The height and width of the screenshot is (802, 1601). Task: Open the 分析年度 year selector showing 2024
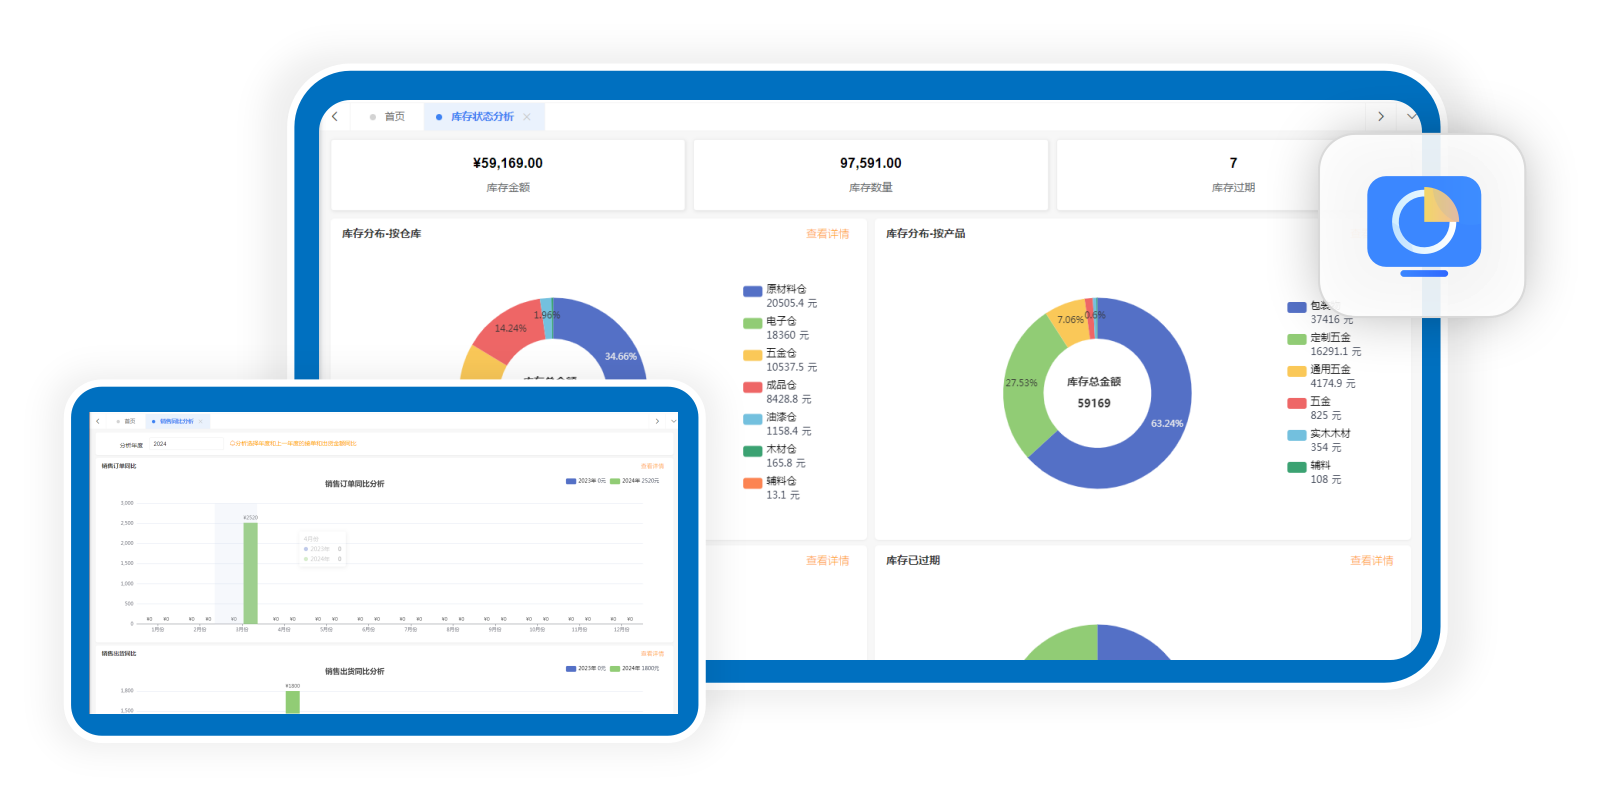point(186,444)
